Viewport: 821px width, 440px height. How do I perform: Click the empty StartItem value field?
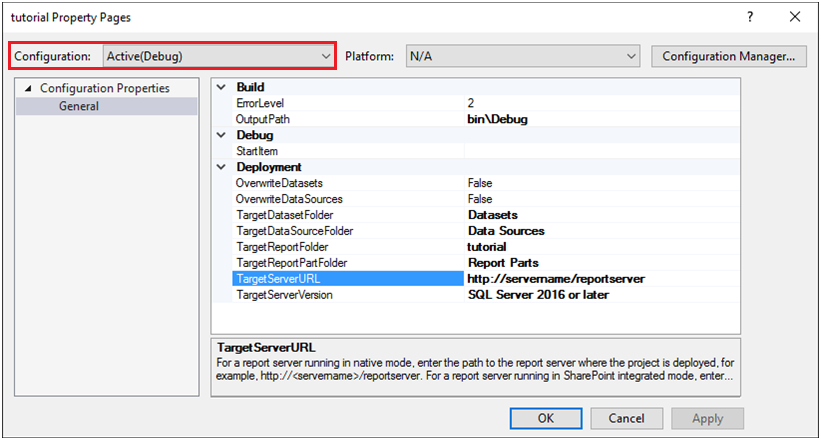coord(600,151)
